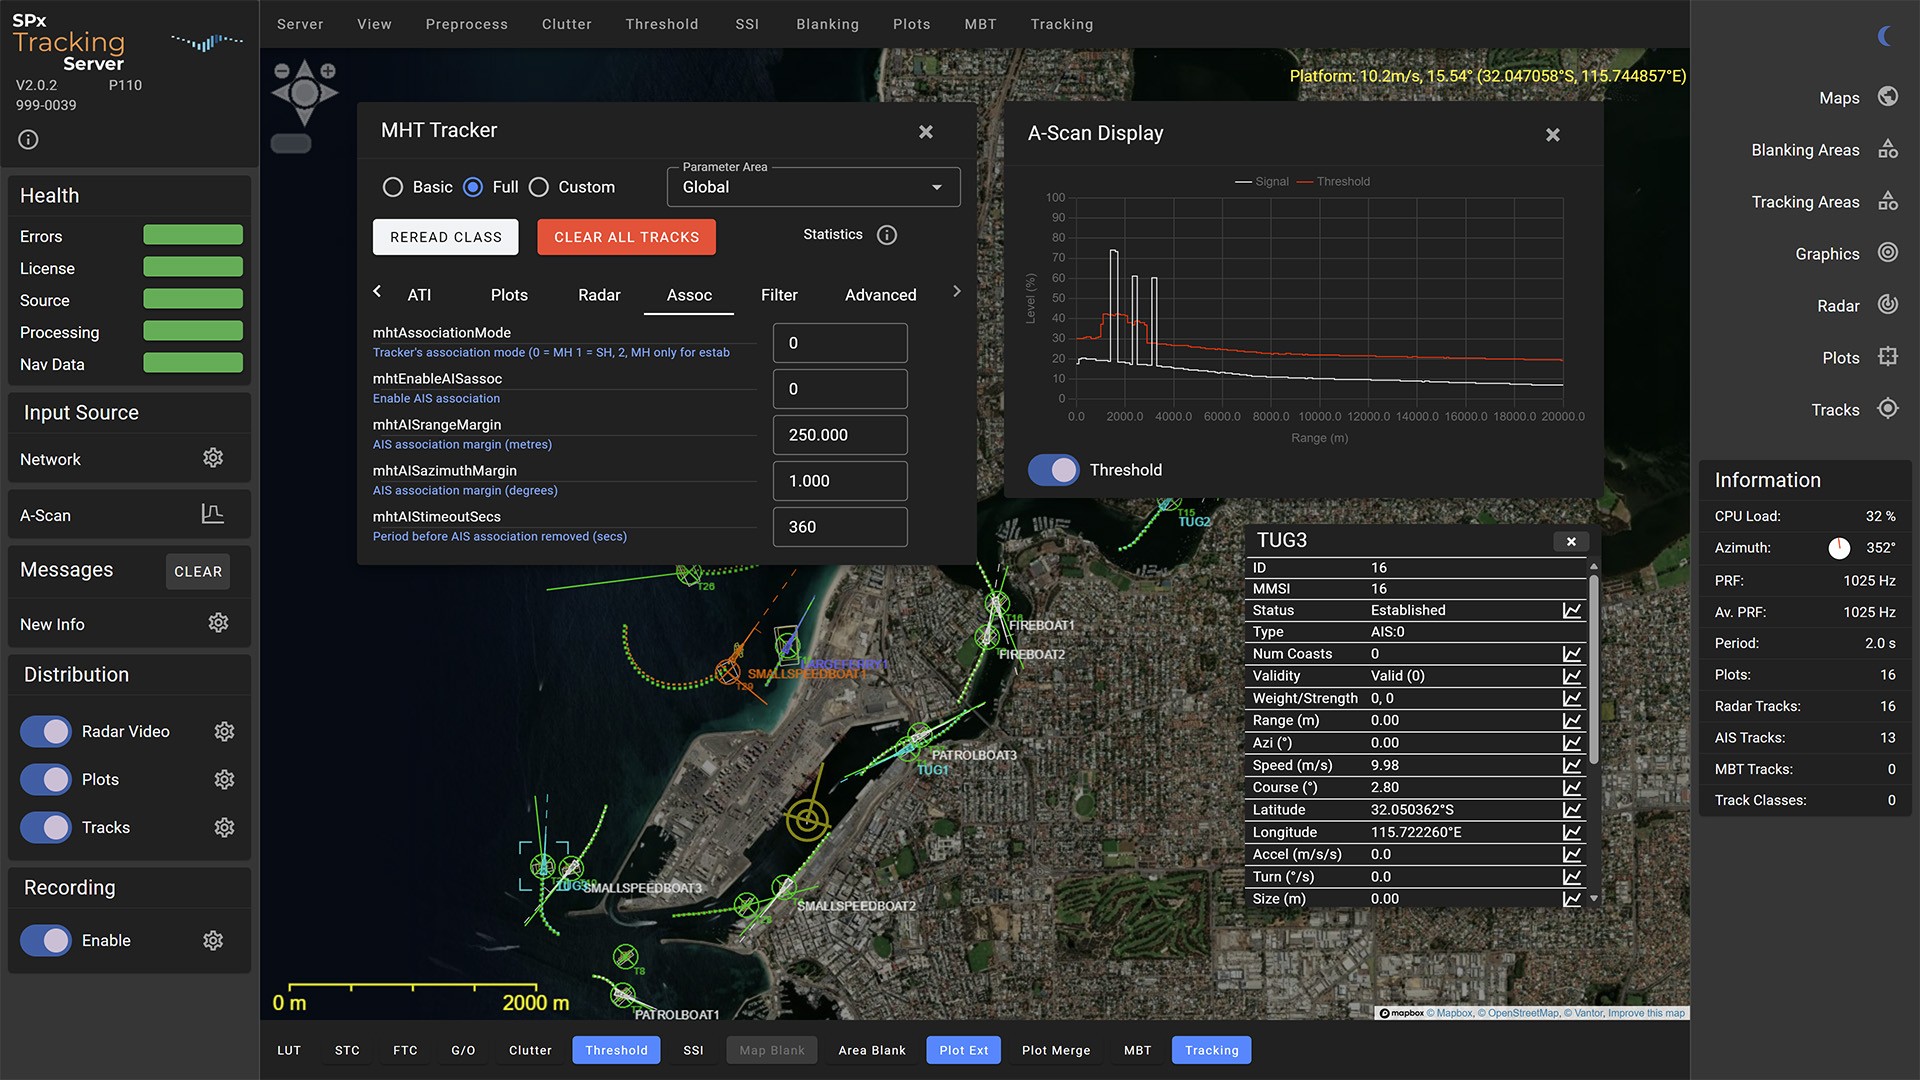
Task: Click the Maps globe icon
Action: point(1888,97)
